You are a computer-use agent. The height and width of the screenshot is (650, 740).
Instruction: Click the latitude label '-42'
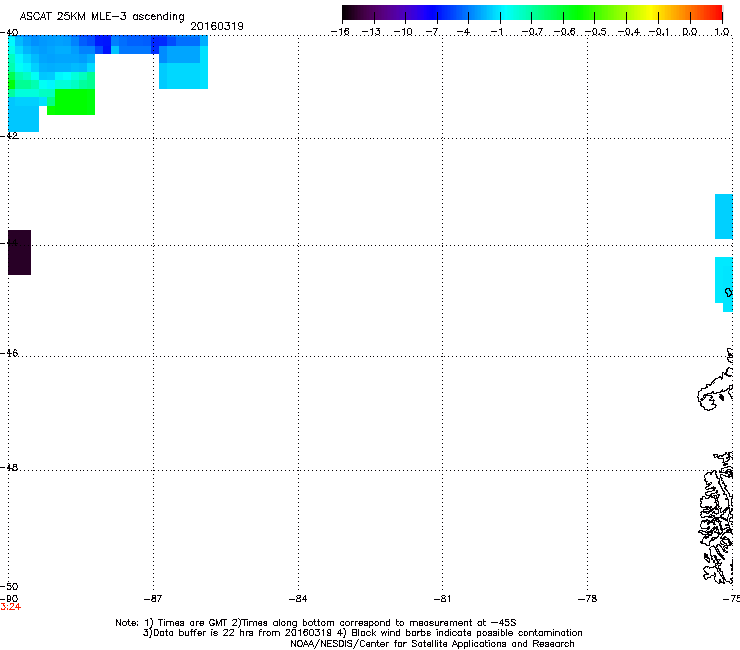pyautogui.click(x=9, y=135)
